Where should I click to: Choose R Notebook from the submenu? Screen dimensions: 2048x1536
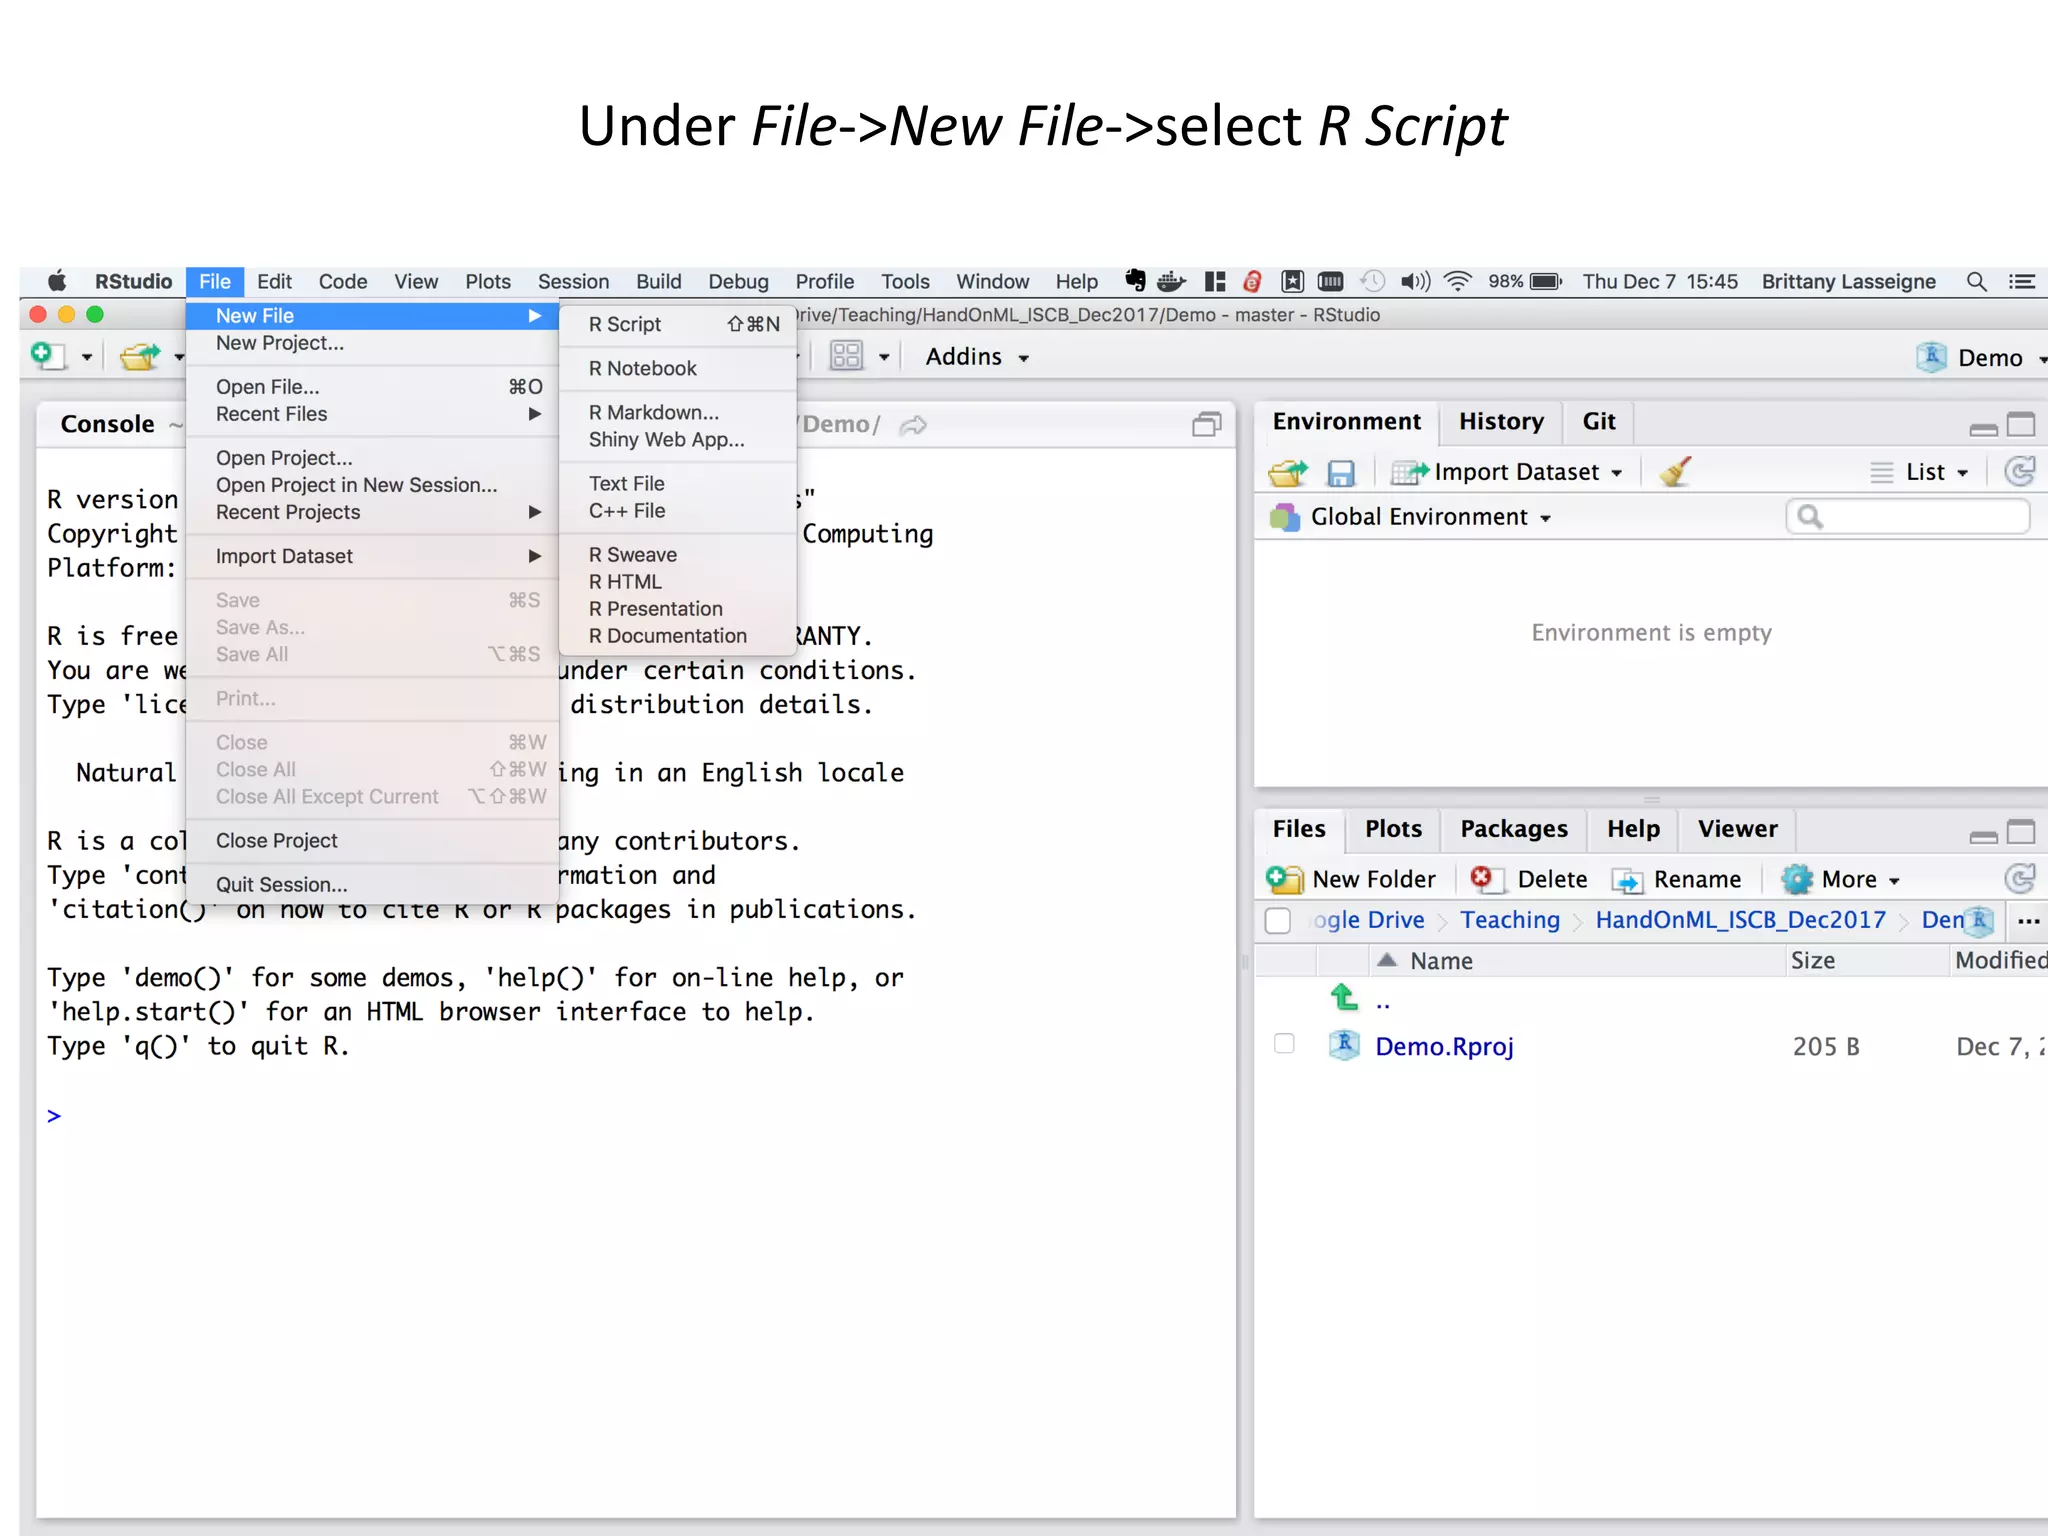click(x=678, y=368)
